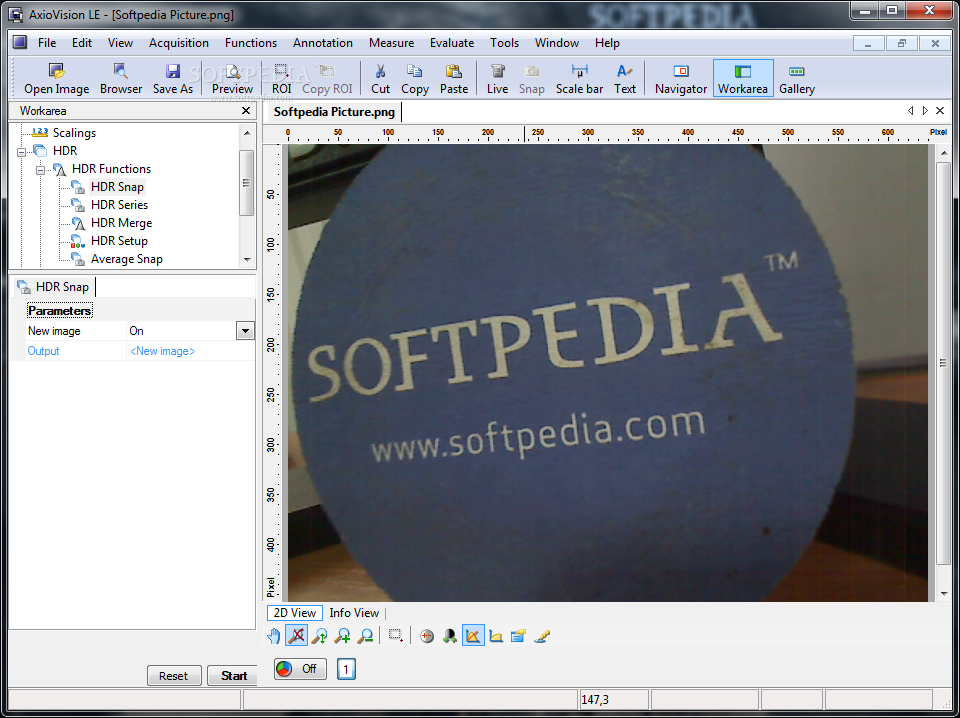Click the workarea tree scroll down arrow
The height and width of the screenshot is (718, 960).
pos(247,260)
